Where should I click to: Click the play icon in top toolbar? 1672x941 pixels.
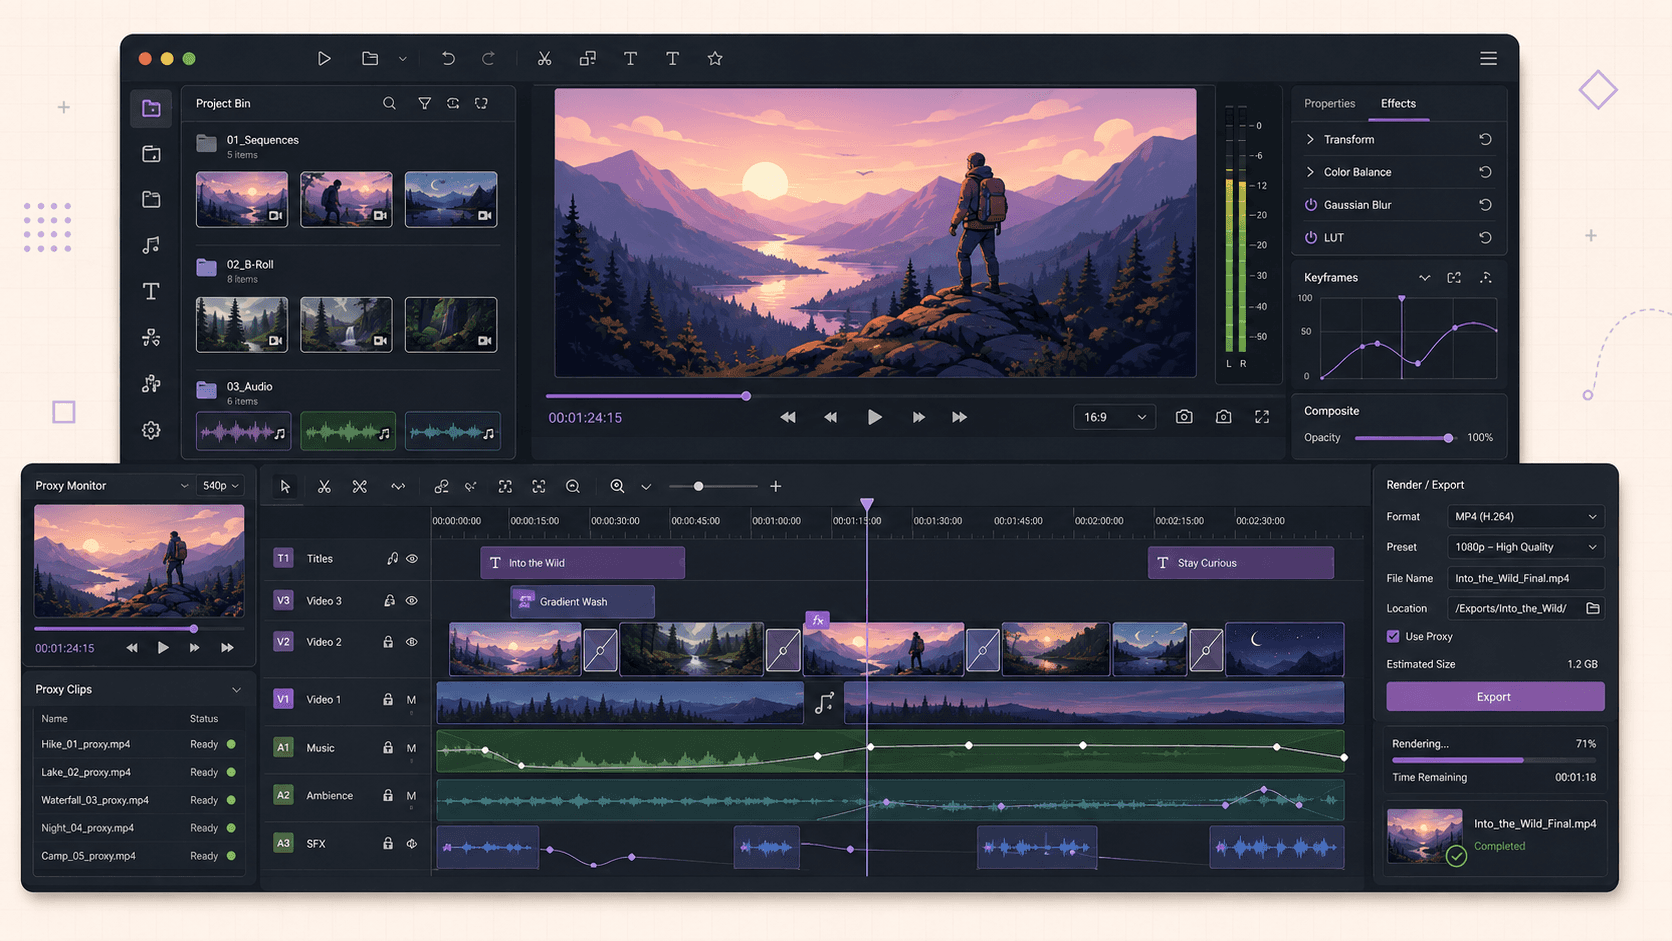point(324,59)
